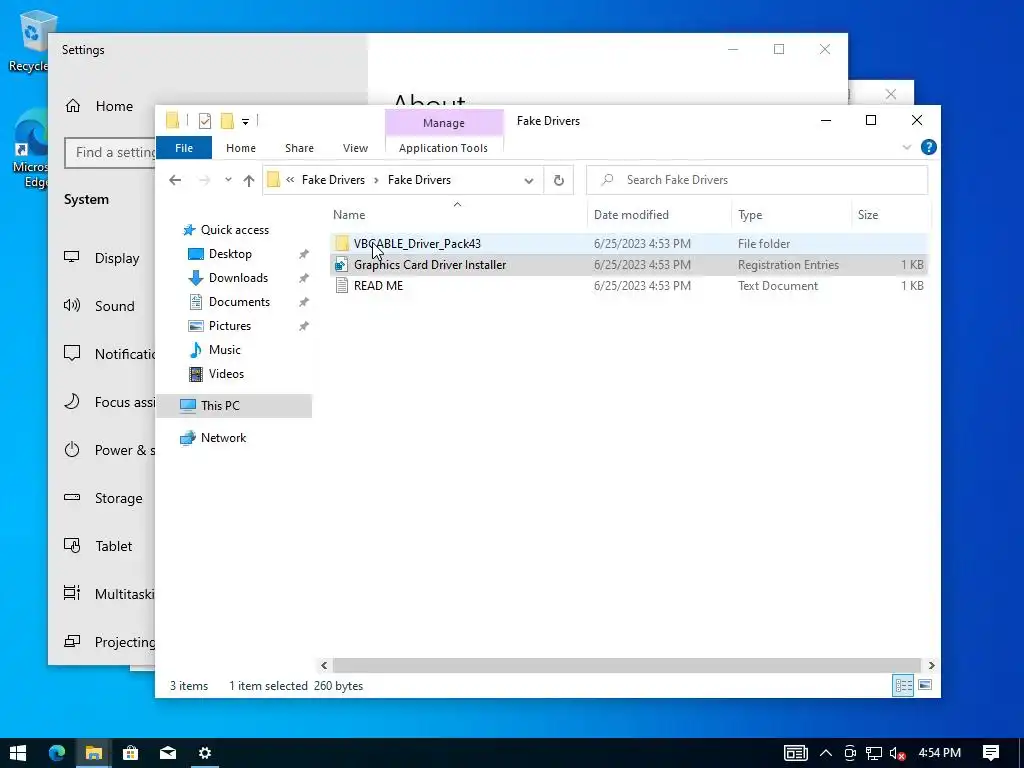Click the network icon in system tray

pos(874,754)
